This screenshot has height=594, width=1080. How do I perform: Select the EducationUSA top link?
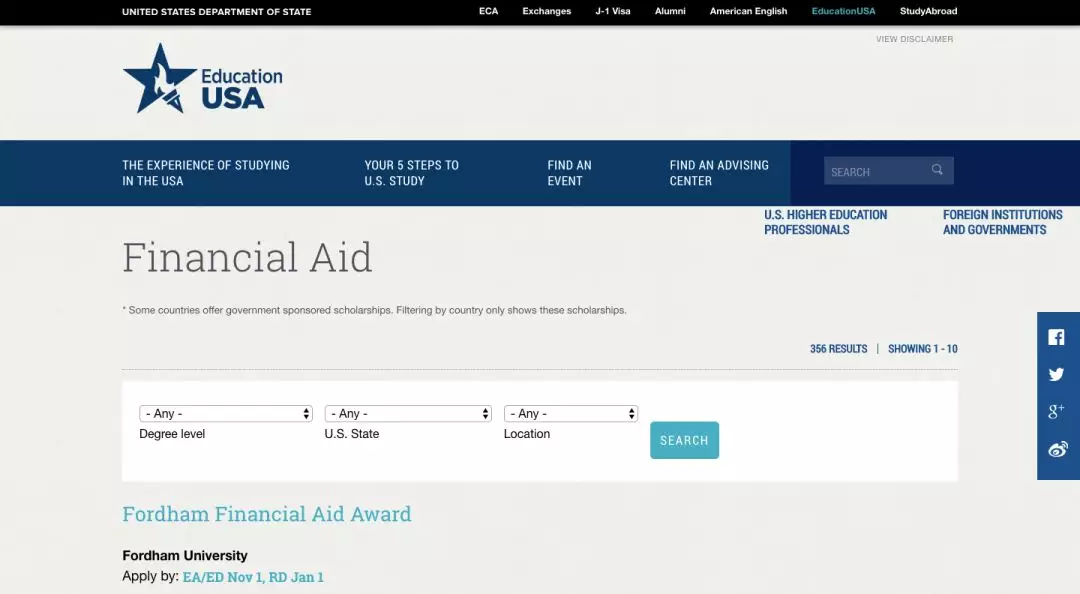coord(844,11)
